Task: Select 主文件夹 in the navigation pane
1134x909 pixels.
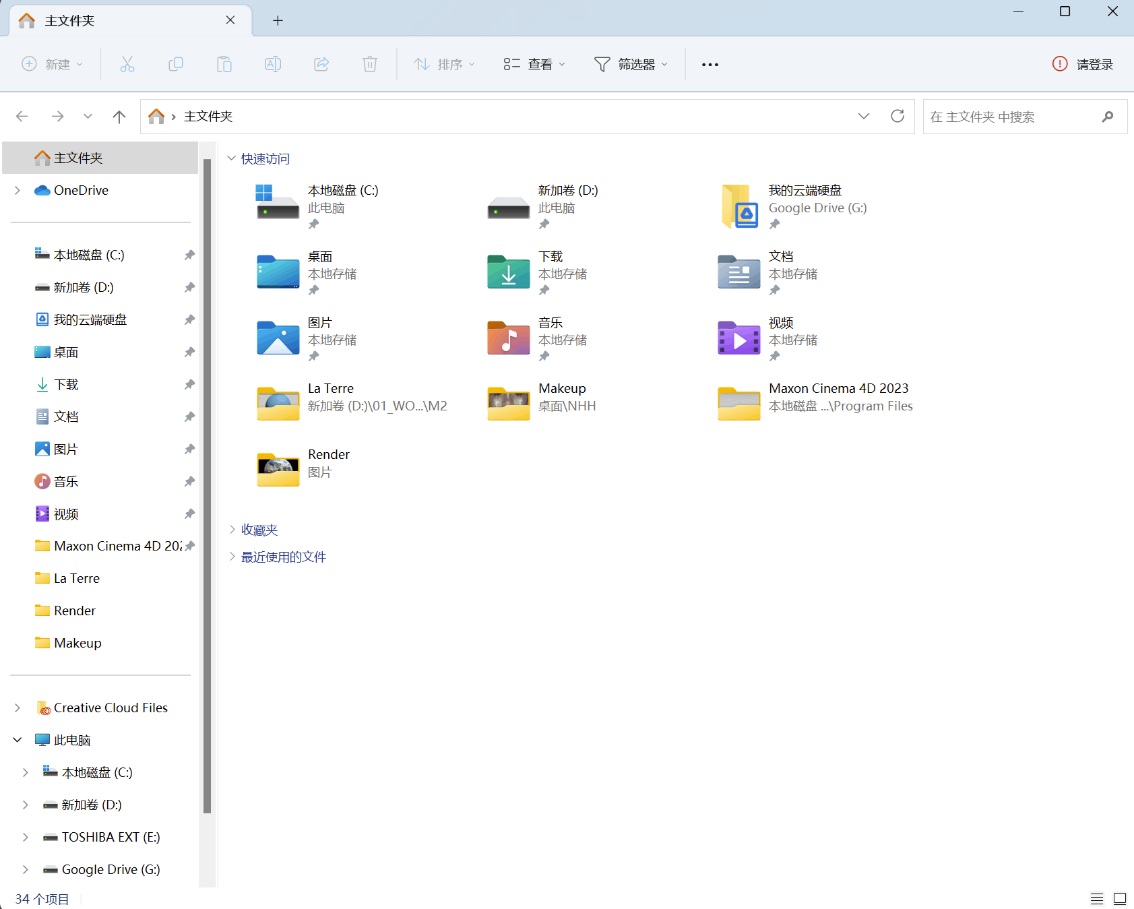Action: 100,158
